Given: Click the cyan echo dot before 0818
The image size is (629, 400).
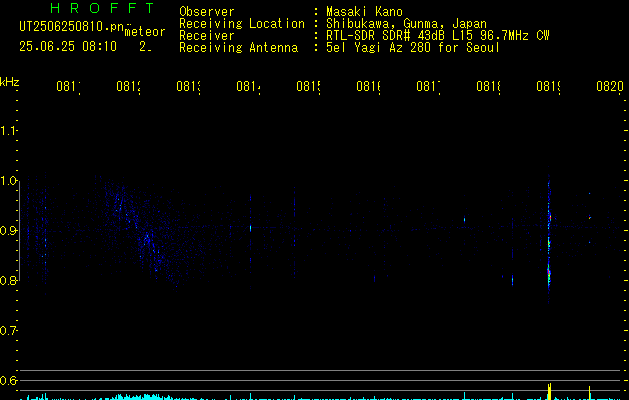Looking at the screenshot, I should click(465, 219).
